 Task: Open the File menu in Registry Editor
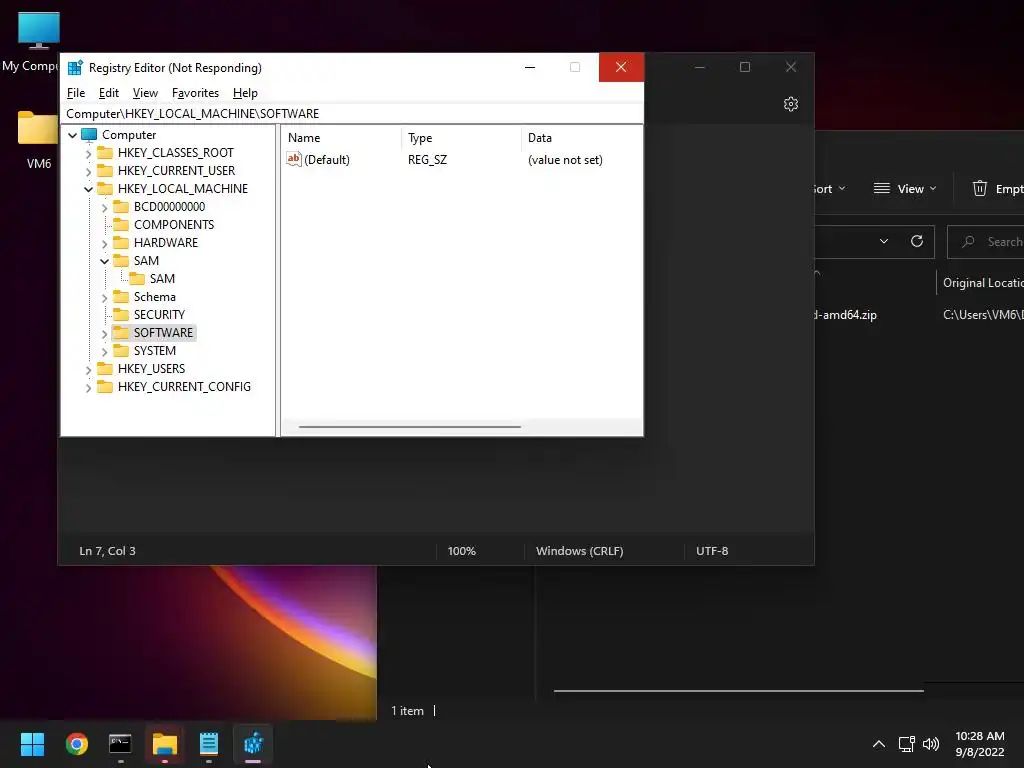pos(76,93)
